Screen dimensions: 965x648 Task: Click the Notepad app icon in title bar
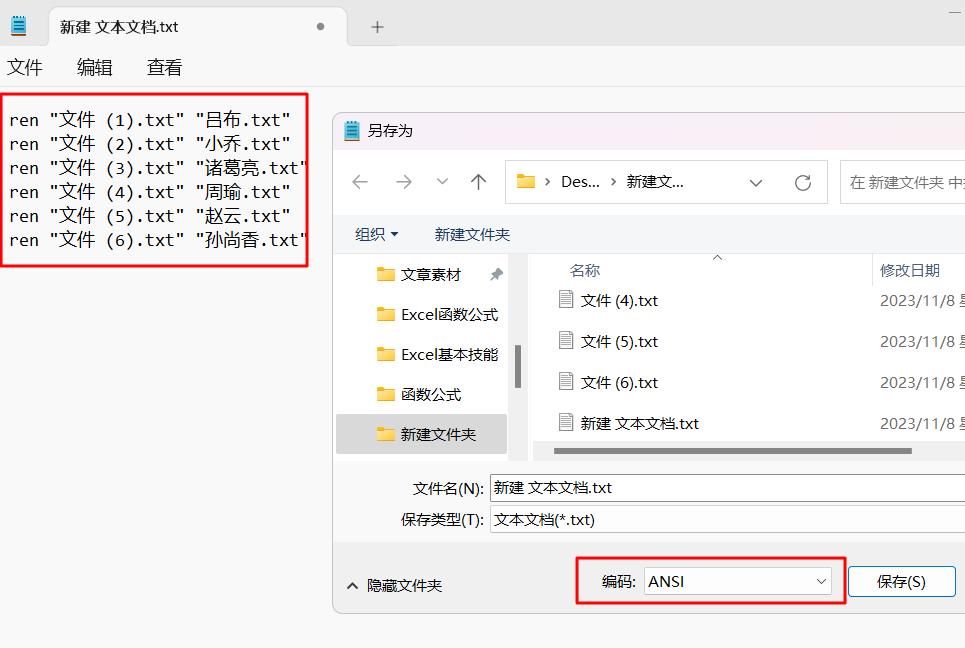(x=18, y=26)
